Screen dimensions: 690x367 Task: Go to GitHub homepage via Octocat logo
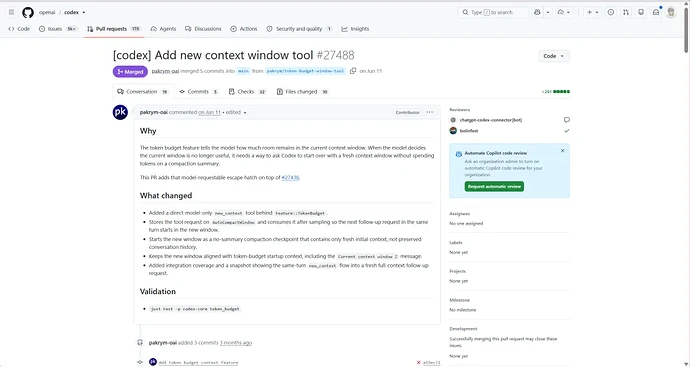pos(28,12)
